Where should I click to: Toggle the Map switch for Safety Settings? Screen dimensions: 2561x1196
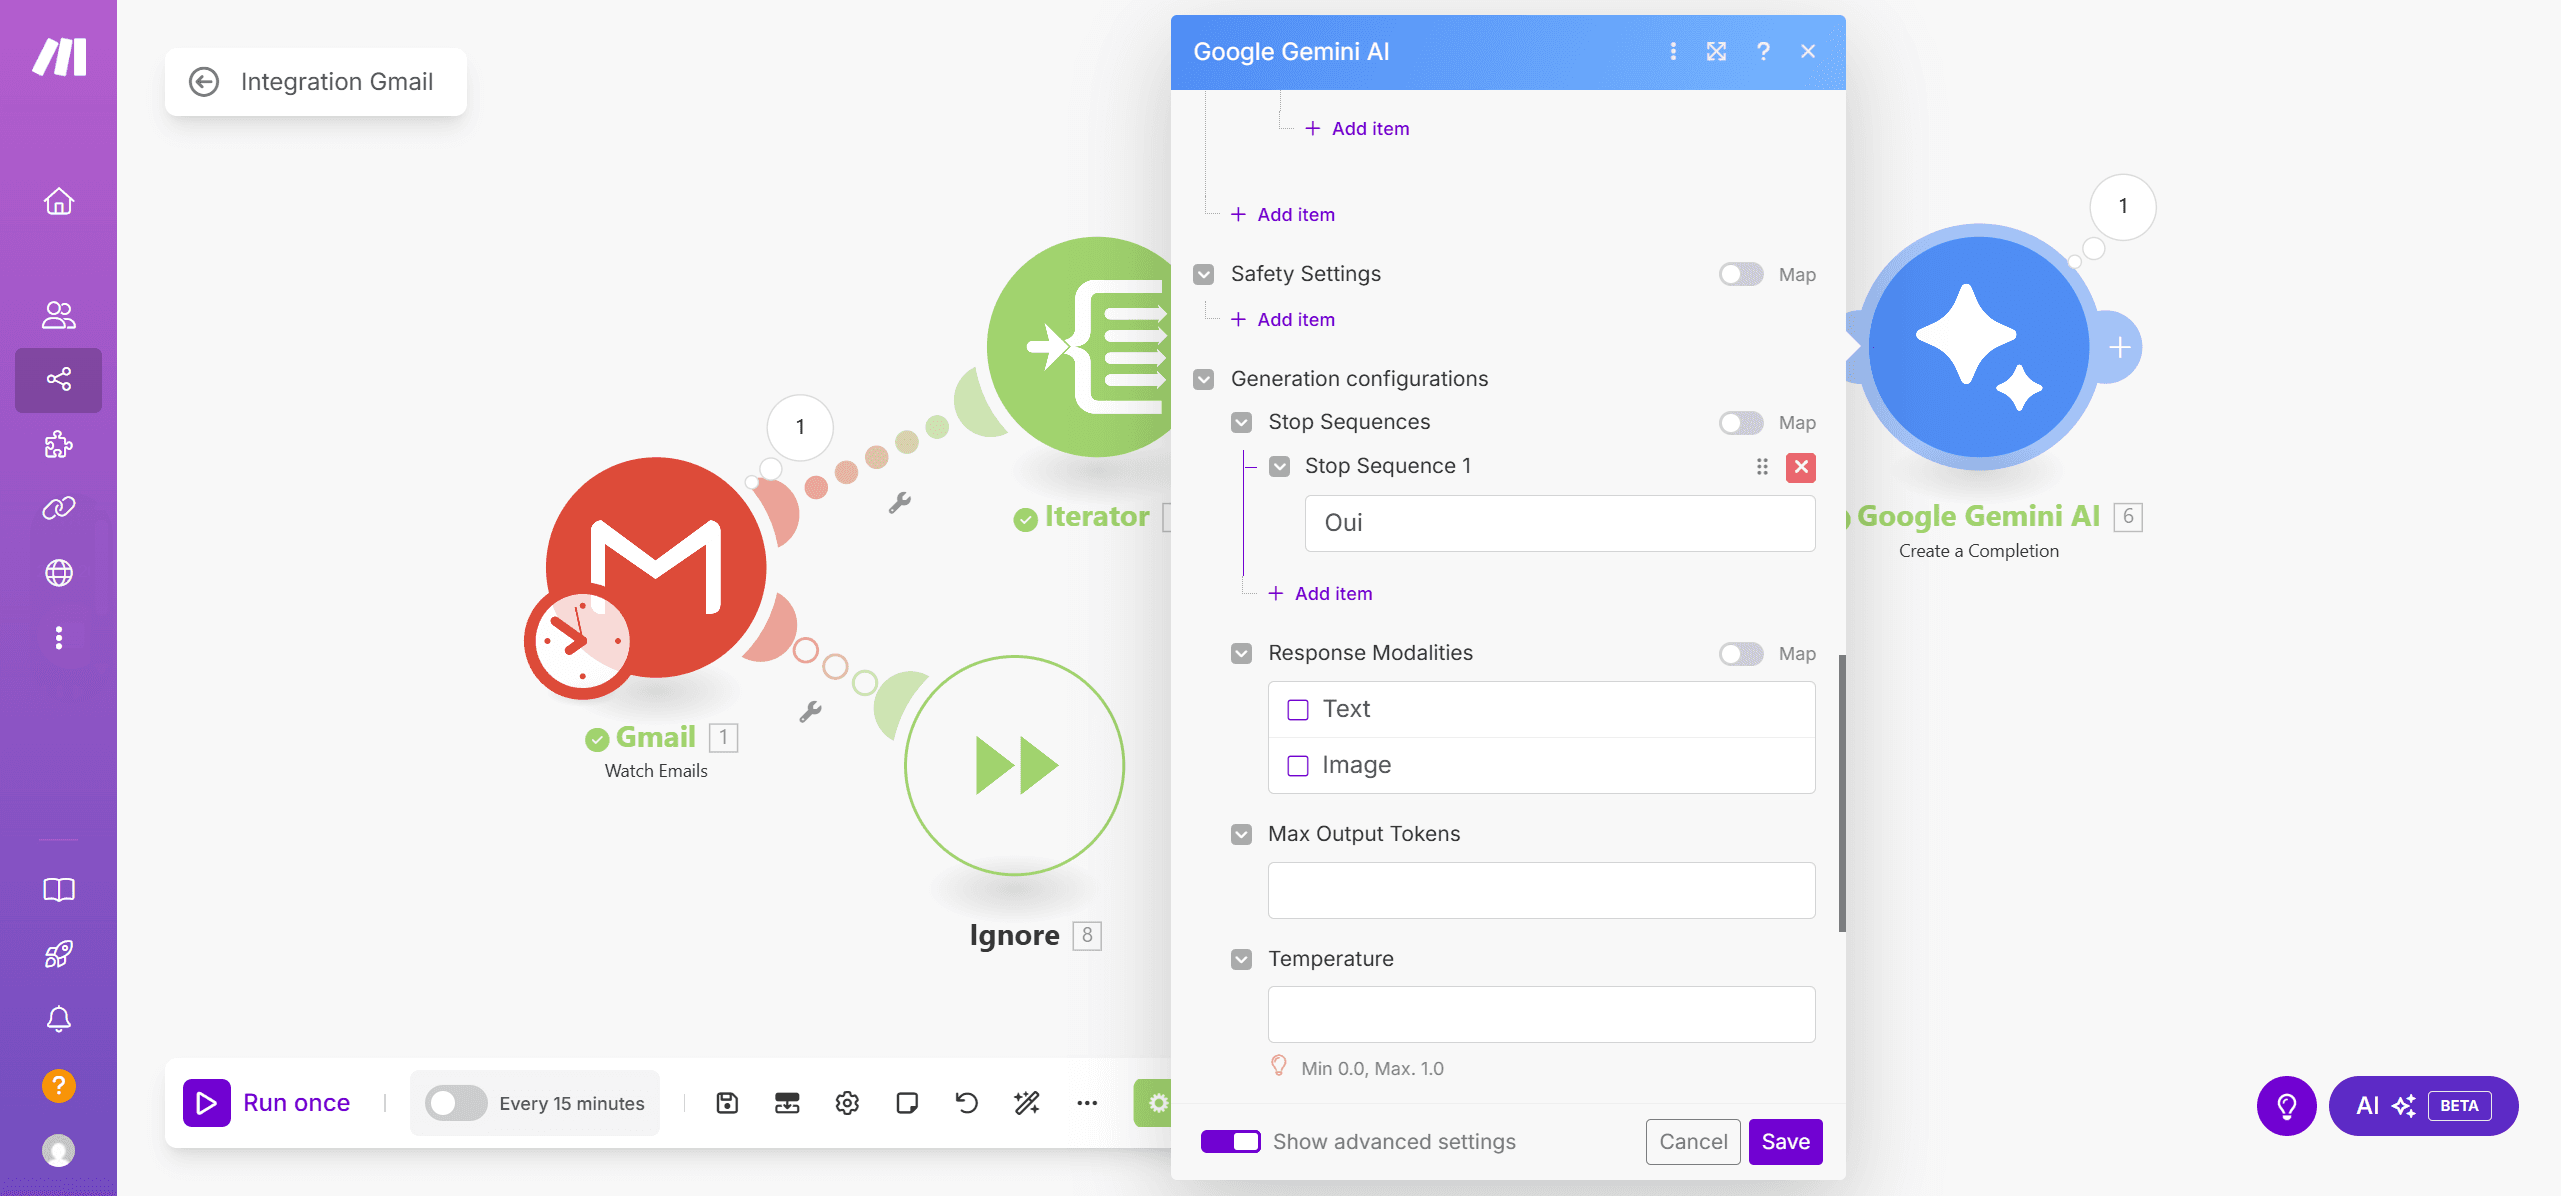tap(1741, 275)
